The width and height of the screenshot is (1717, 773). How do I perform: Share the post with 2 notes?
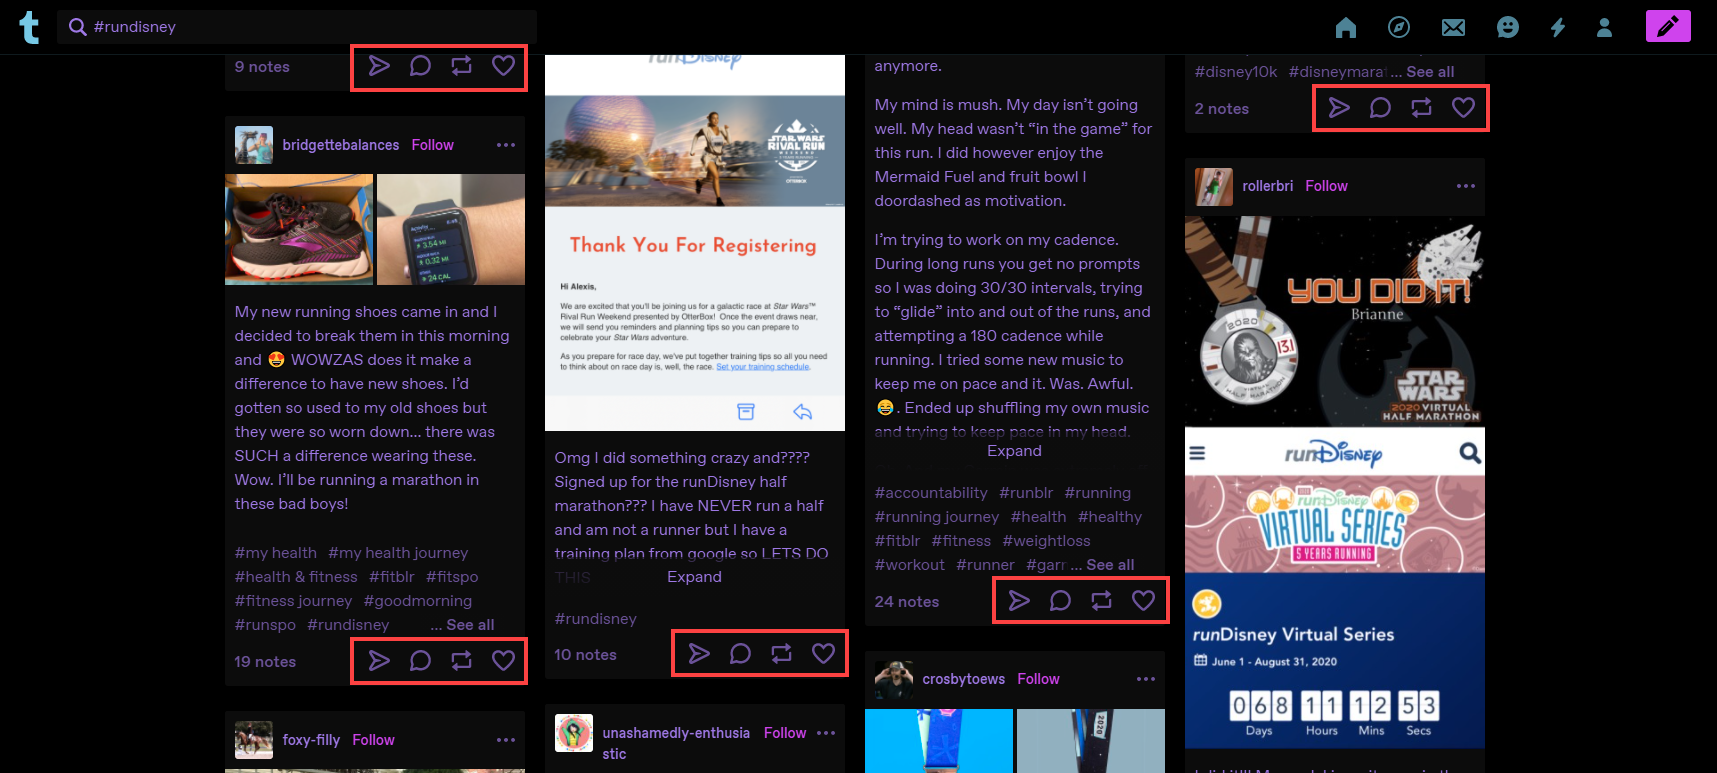click(1339, 108)
